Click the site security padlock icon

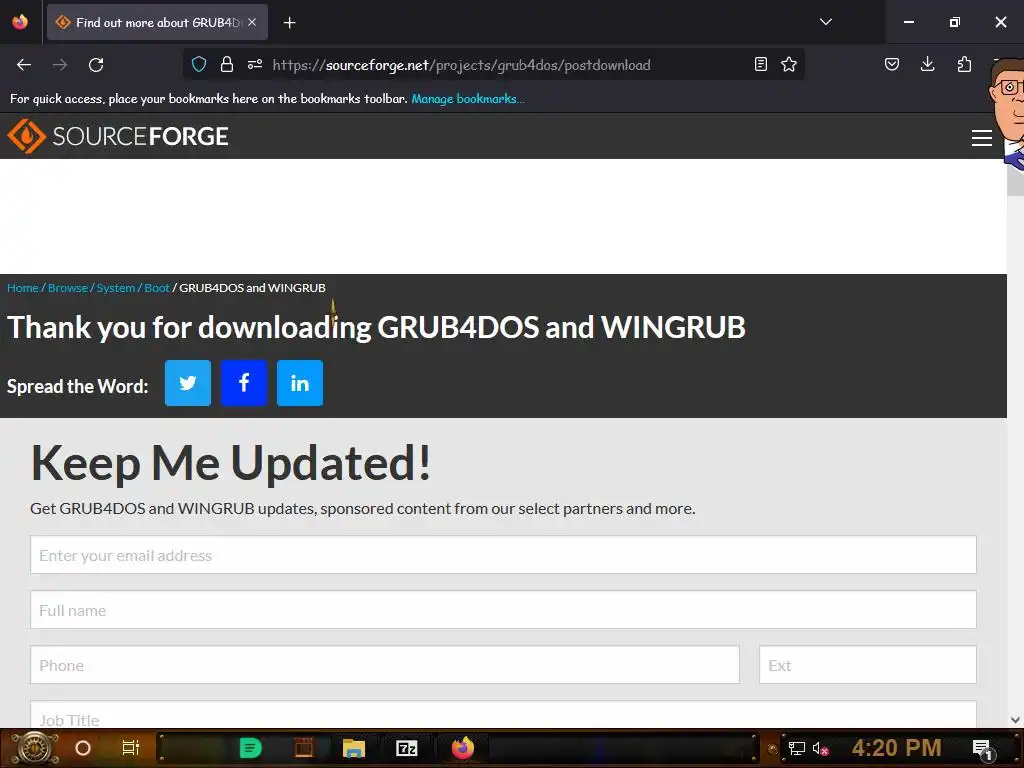tap(227, 64)
